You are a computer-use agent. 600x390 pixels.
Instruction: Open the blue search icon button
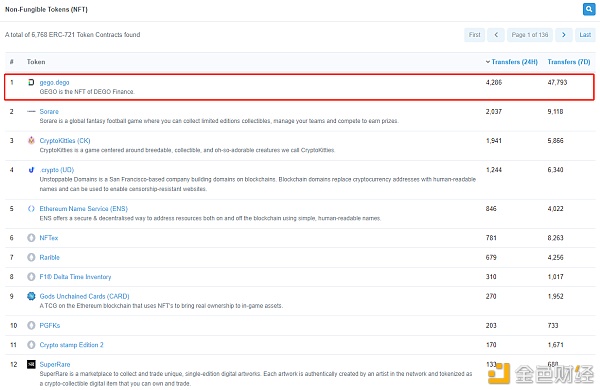coord(589,9)
